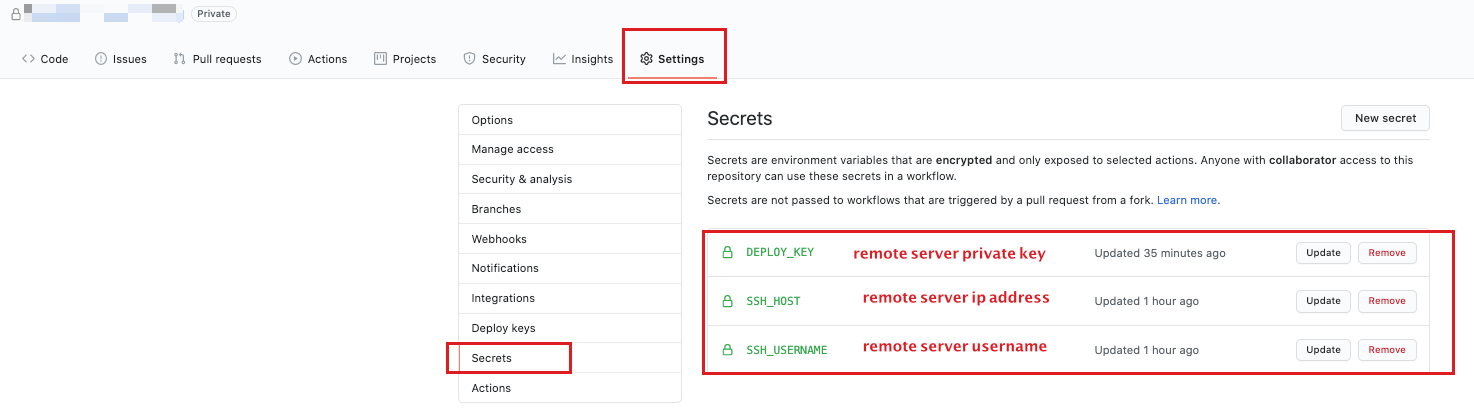Open the Actions tab
Screen dimensions: 1474x412
coord(318,59)
